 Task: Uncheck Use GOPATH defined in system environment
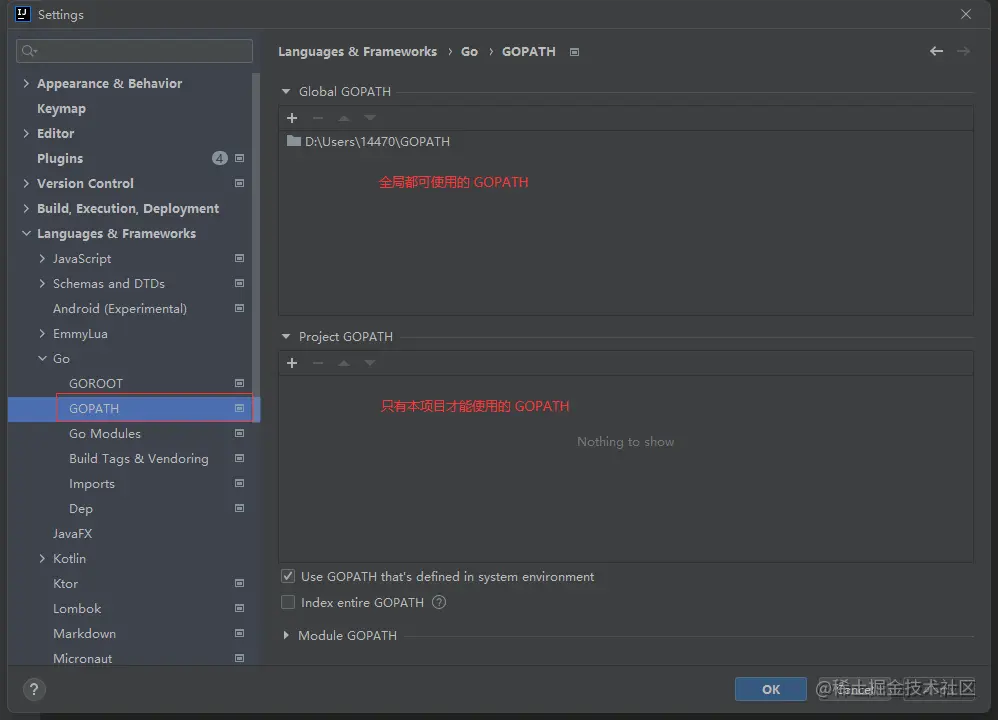point(288,576)
